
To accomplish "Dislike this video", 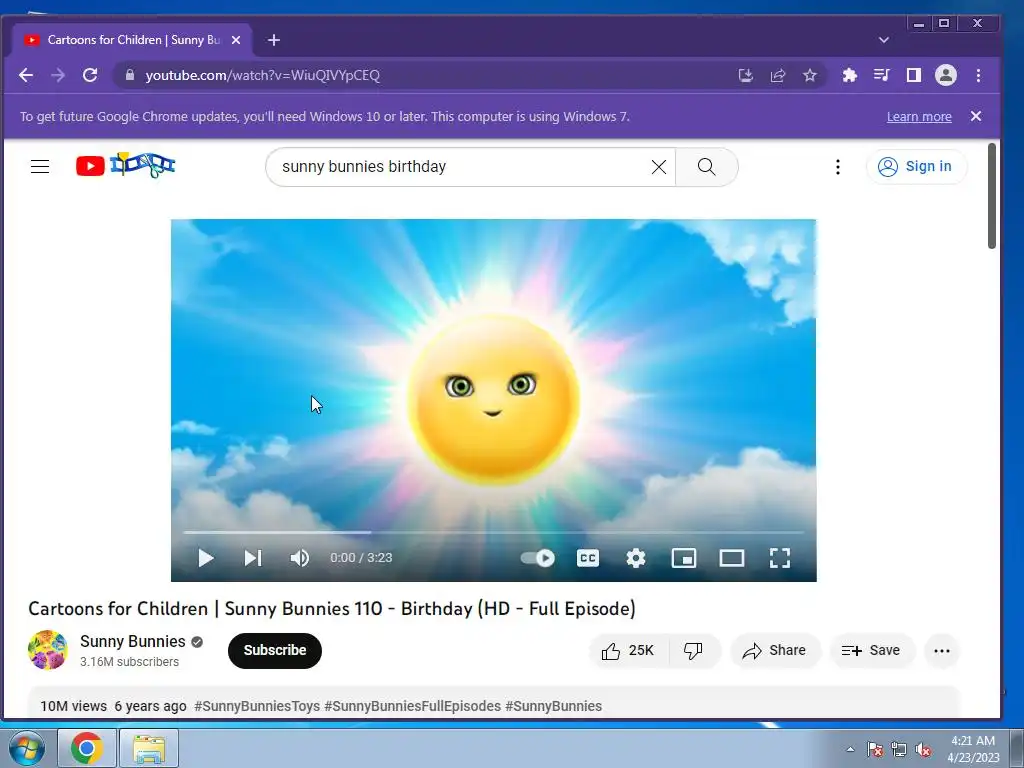I will [694, 650].
